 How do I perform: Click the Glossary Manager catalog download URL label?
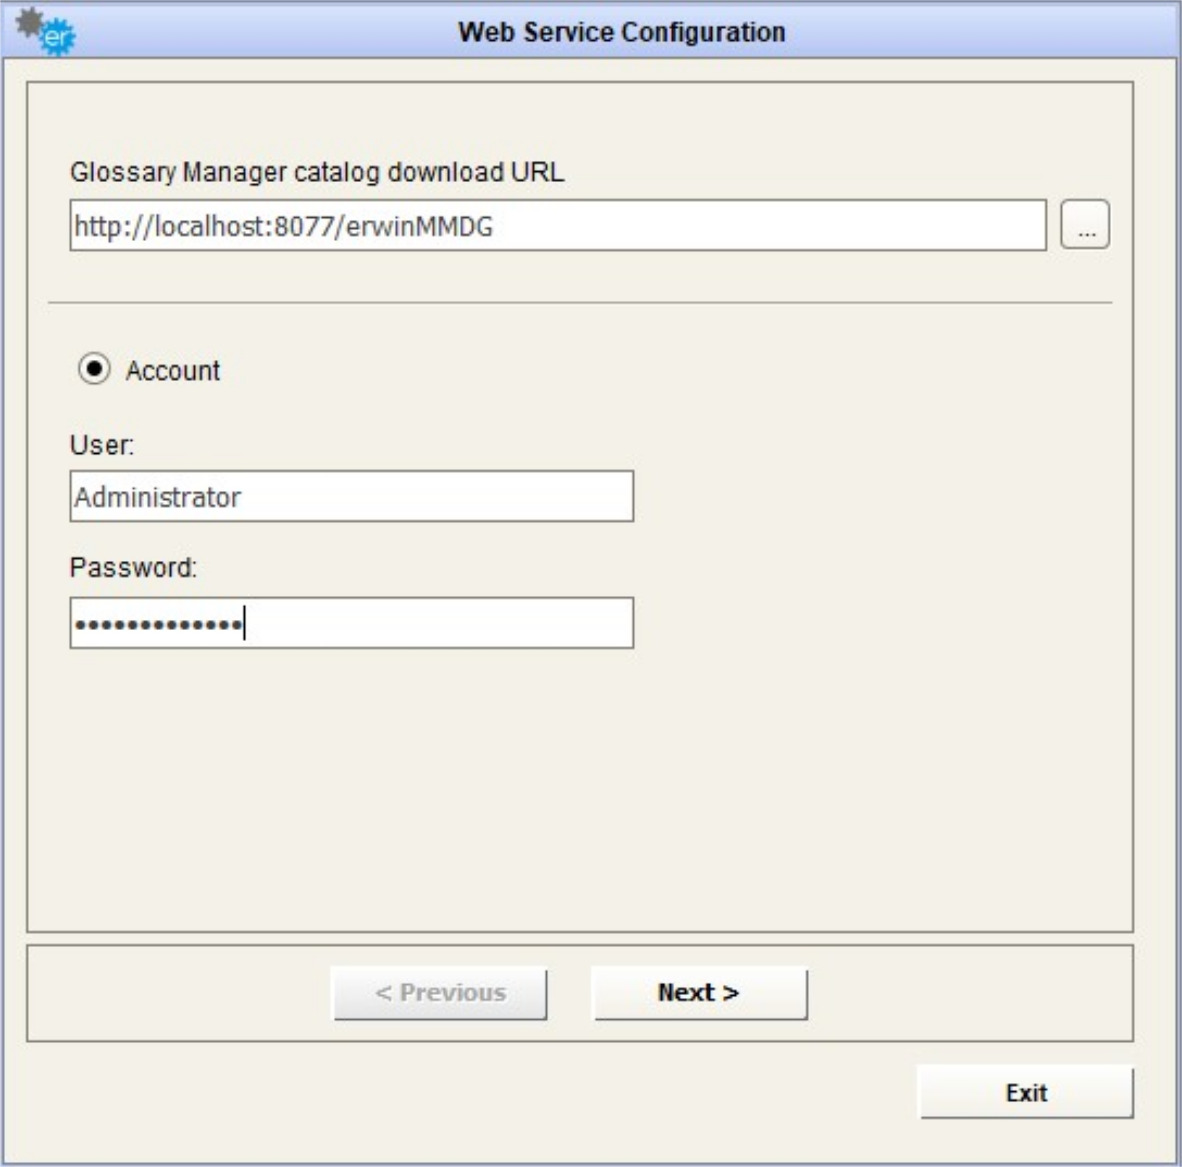coord(316,172)
